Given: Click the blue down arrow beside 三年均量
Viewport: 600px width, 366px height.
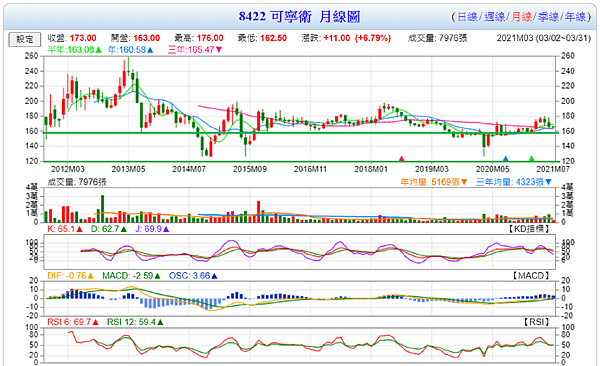Looking at the screenshot, I should click(548, 182).
